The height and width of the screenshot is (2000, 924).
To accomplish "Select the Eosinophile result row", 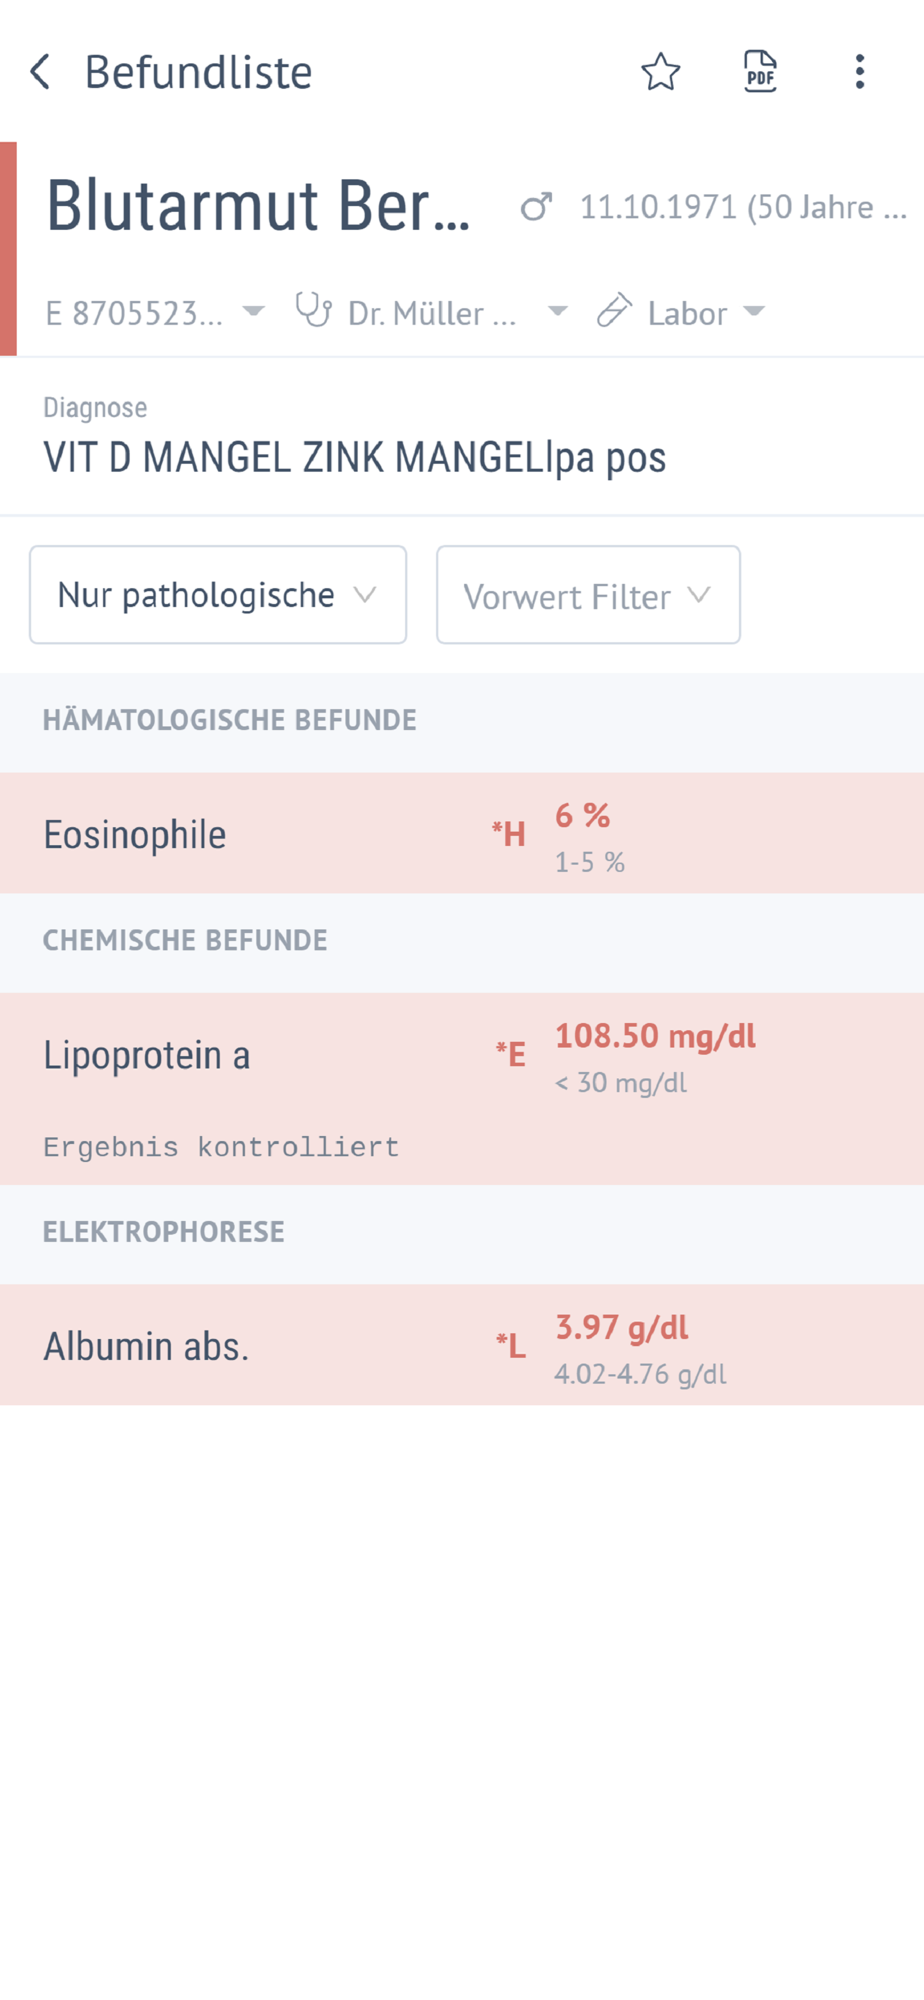I will coord(462,834).
